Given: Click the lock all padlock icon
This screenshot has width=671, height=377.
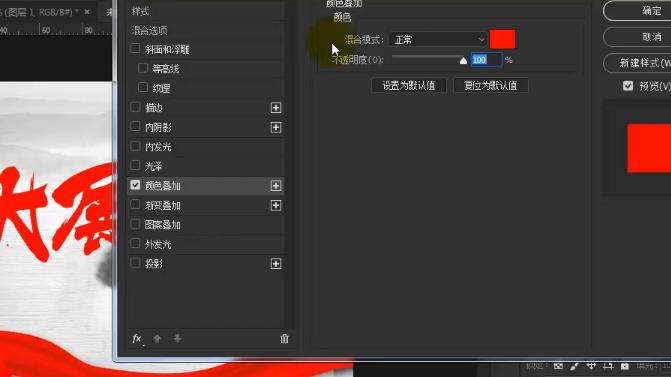Looking at the screenshot, I should click(625, 366).
